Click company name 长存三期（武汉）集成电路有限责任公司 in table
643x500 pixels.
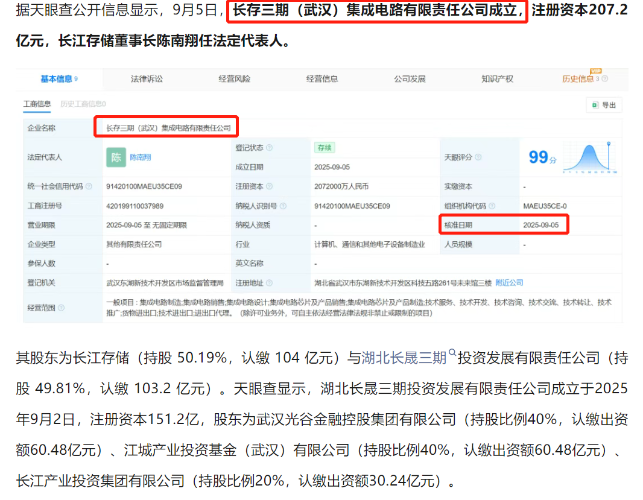click(168, 128)
